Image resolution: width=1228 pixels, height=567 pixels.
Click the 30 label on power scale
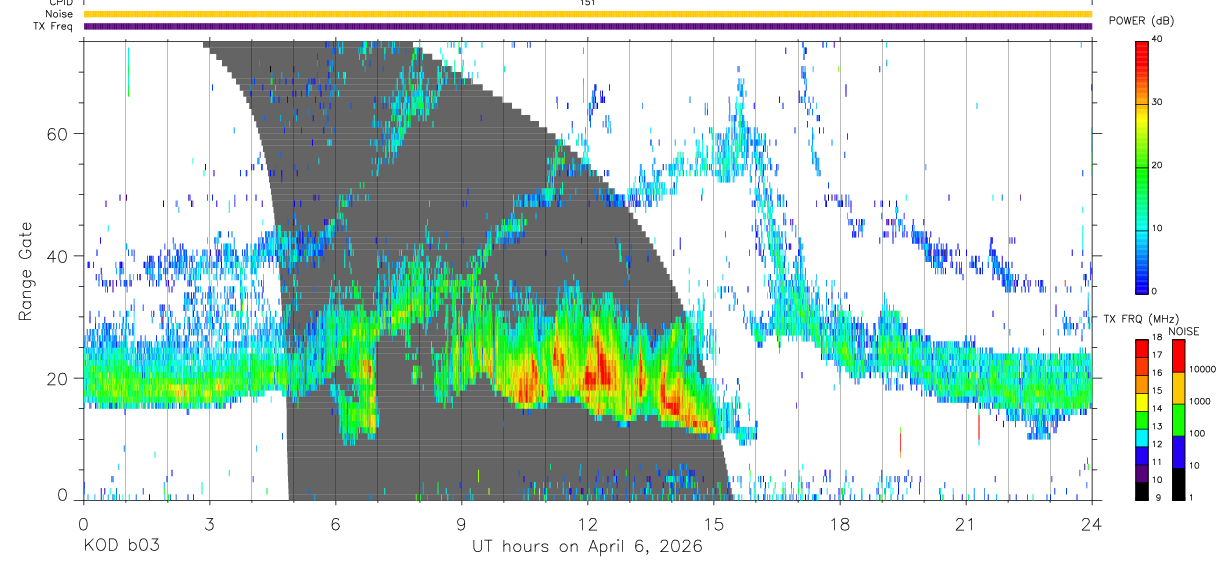point(1156,102)
